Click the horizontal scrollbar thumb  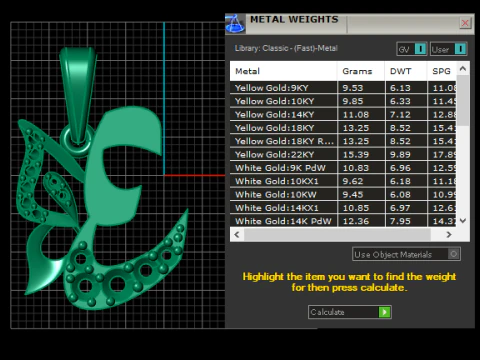[x=337, y=235]
